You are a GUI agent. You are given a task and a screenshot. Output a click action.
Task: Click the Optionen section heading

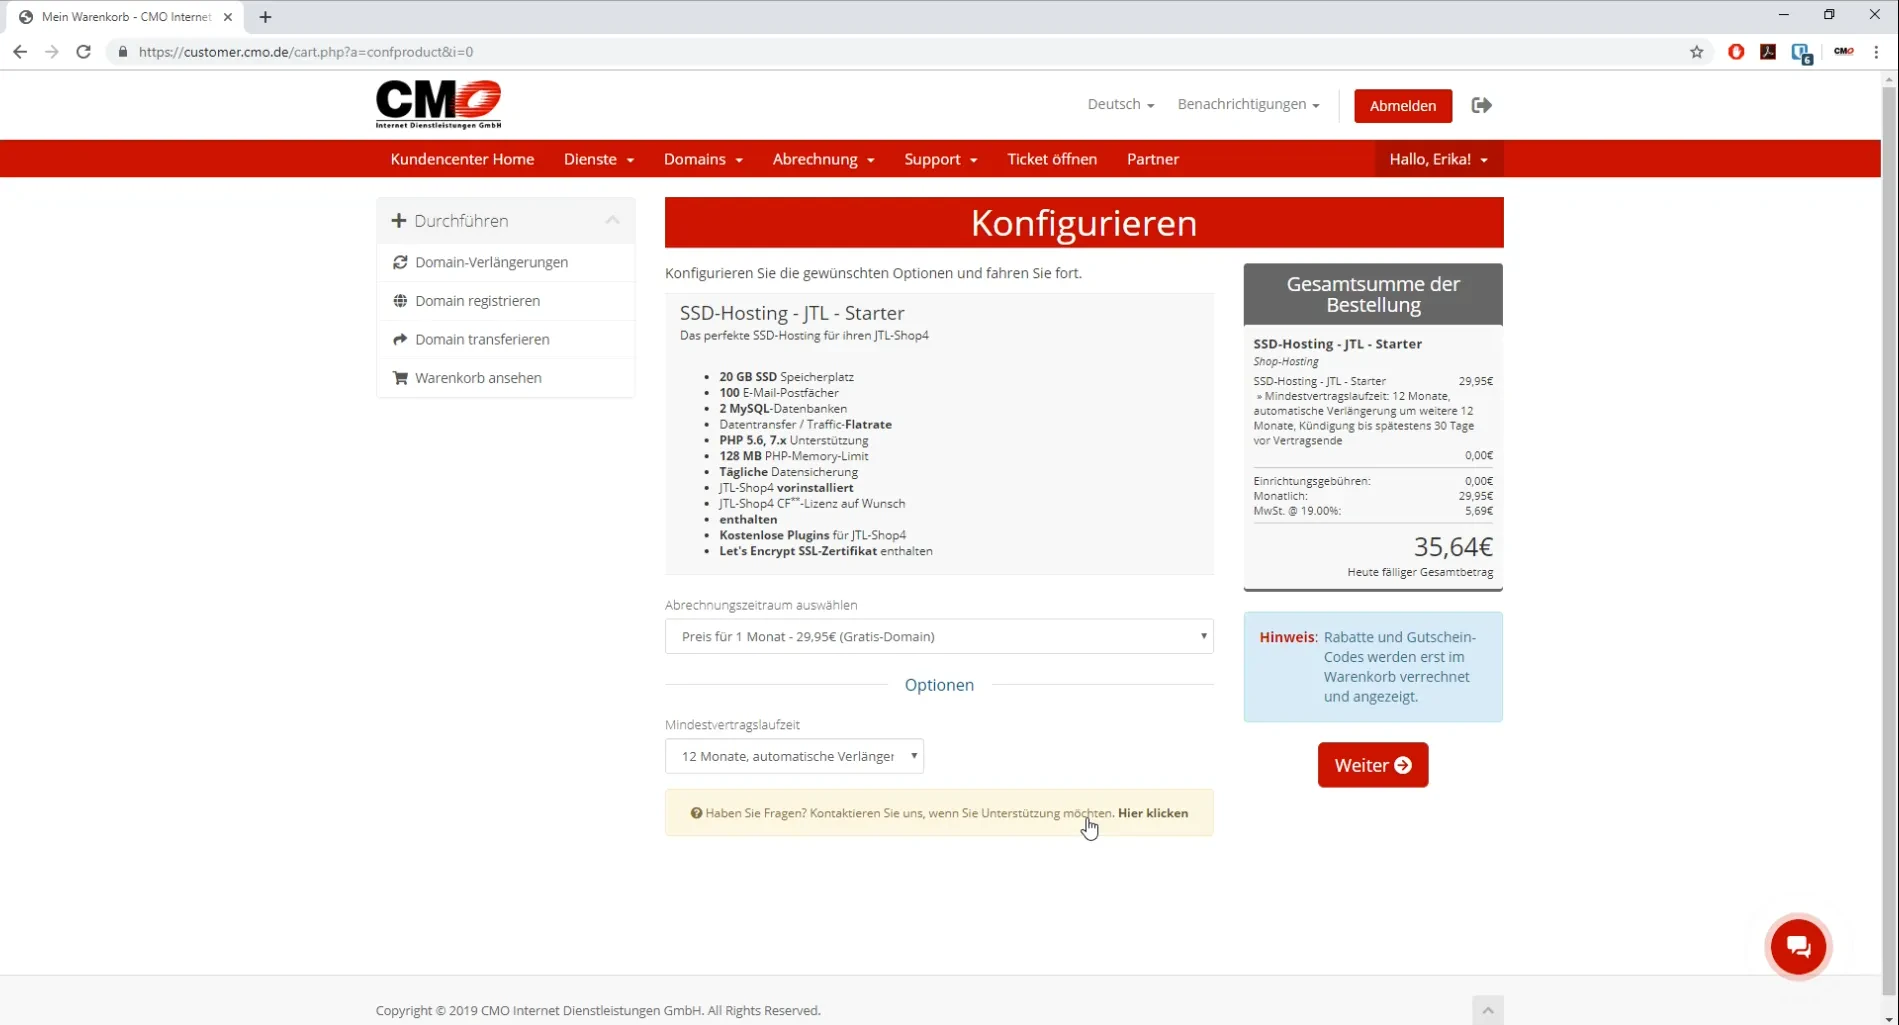(939, 685)
